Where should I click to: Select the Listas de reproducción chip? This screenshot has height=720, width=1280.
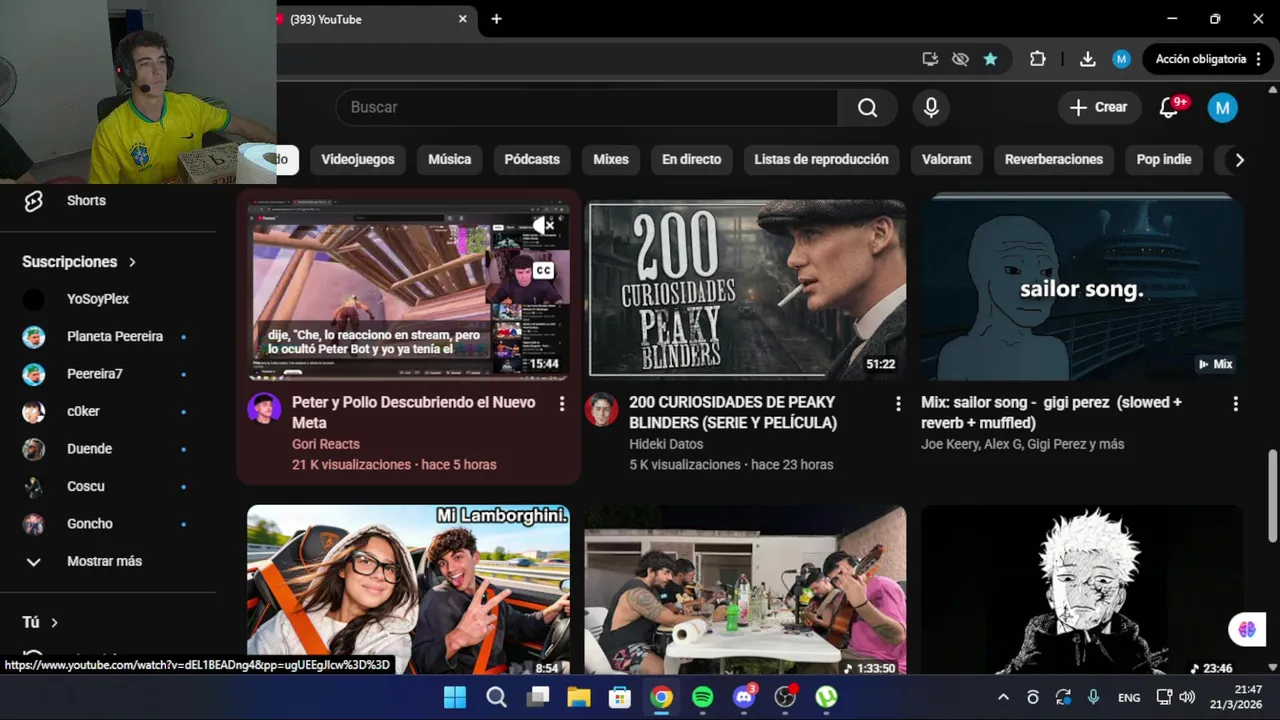[821, 159]
